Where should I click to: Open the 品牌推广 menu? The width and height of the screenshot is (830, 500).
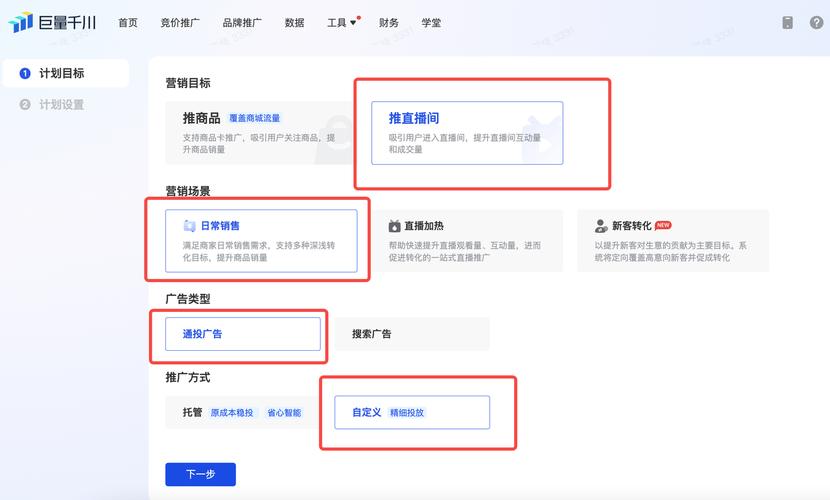[242, 23]
